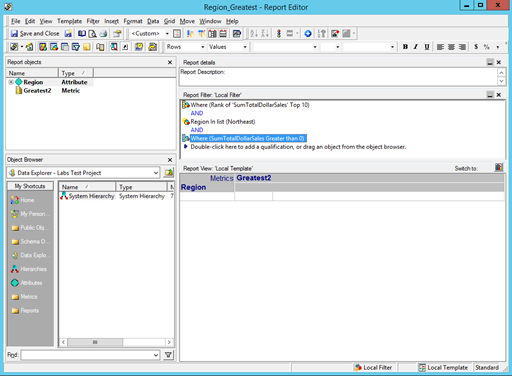
Task: Open Data Explorer shortcut
Action: [x=29, y=255]
